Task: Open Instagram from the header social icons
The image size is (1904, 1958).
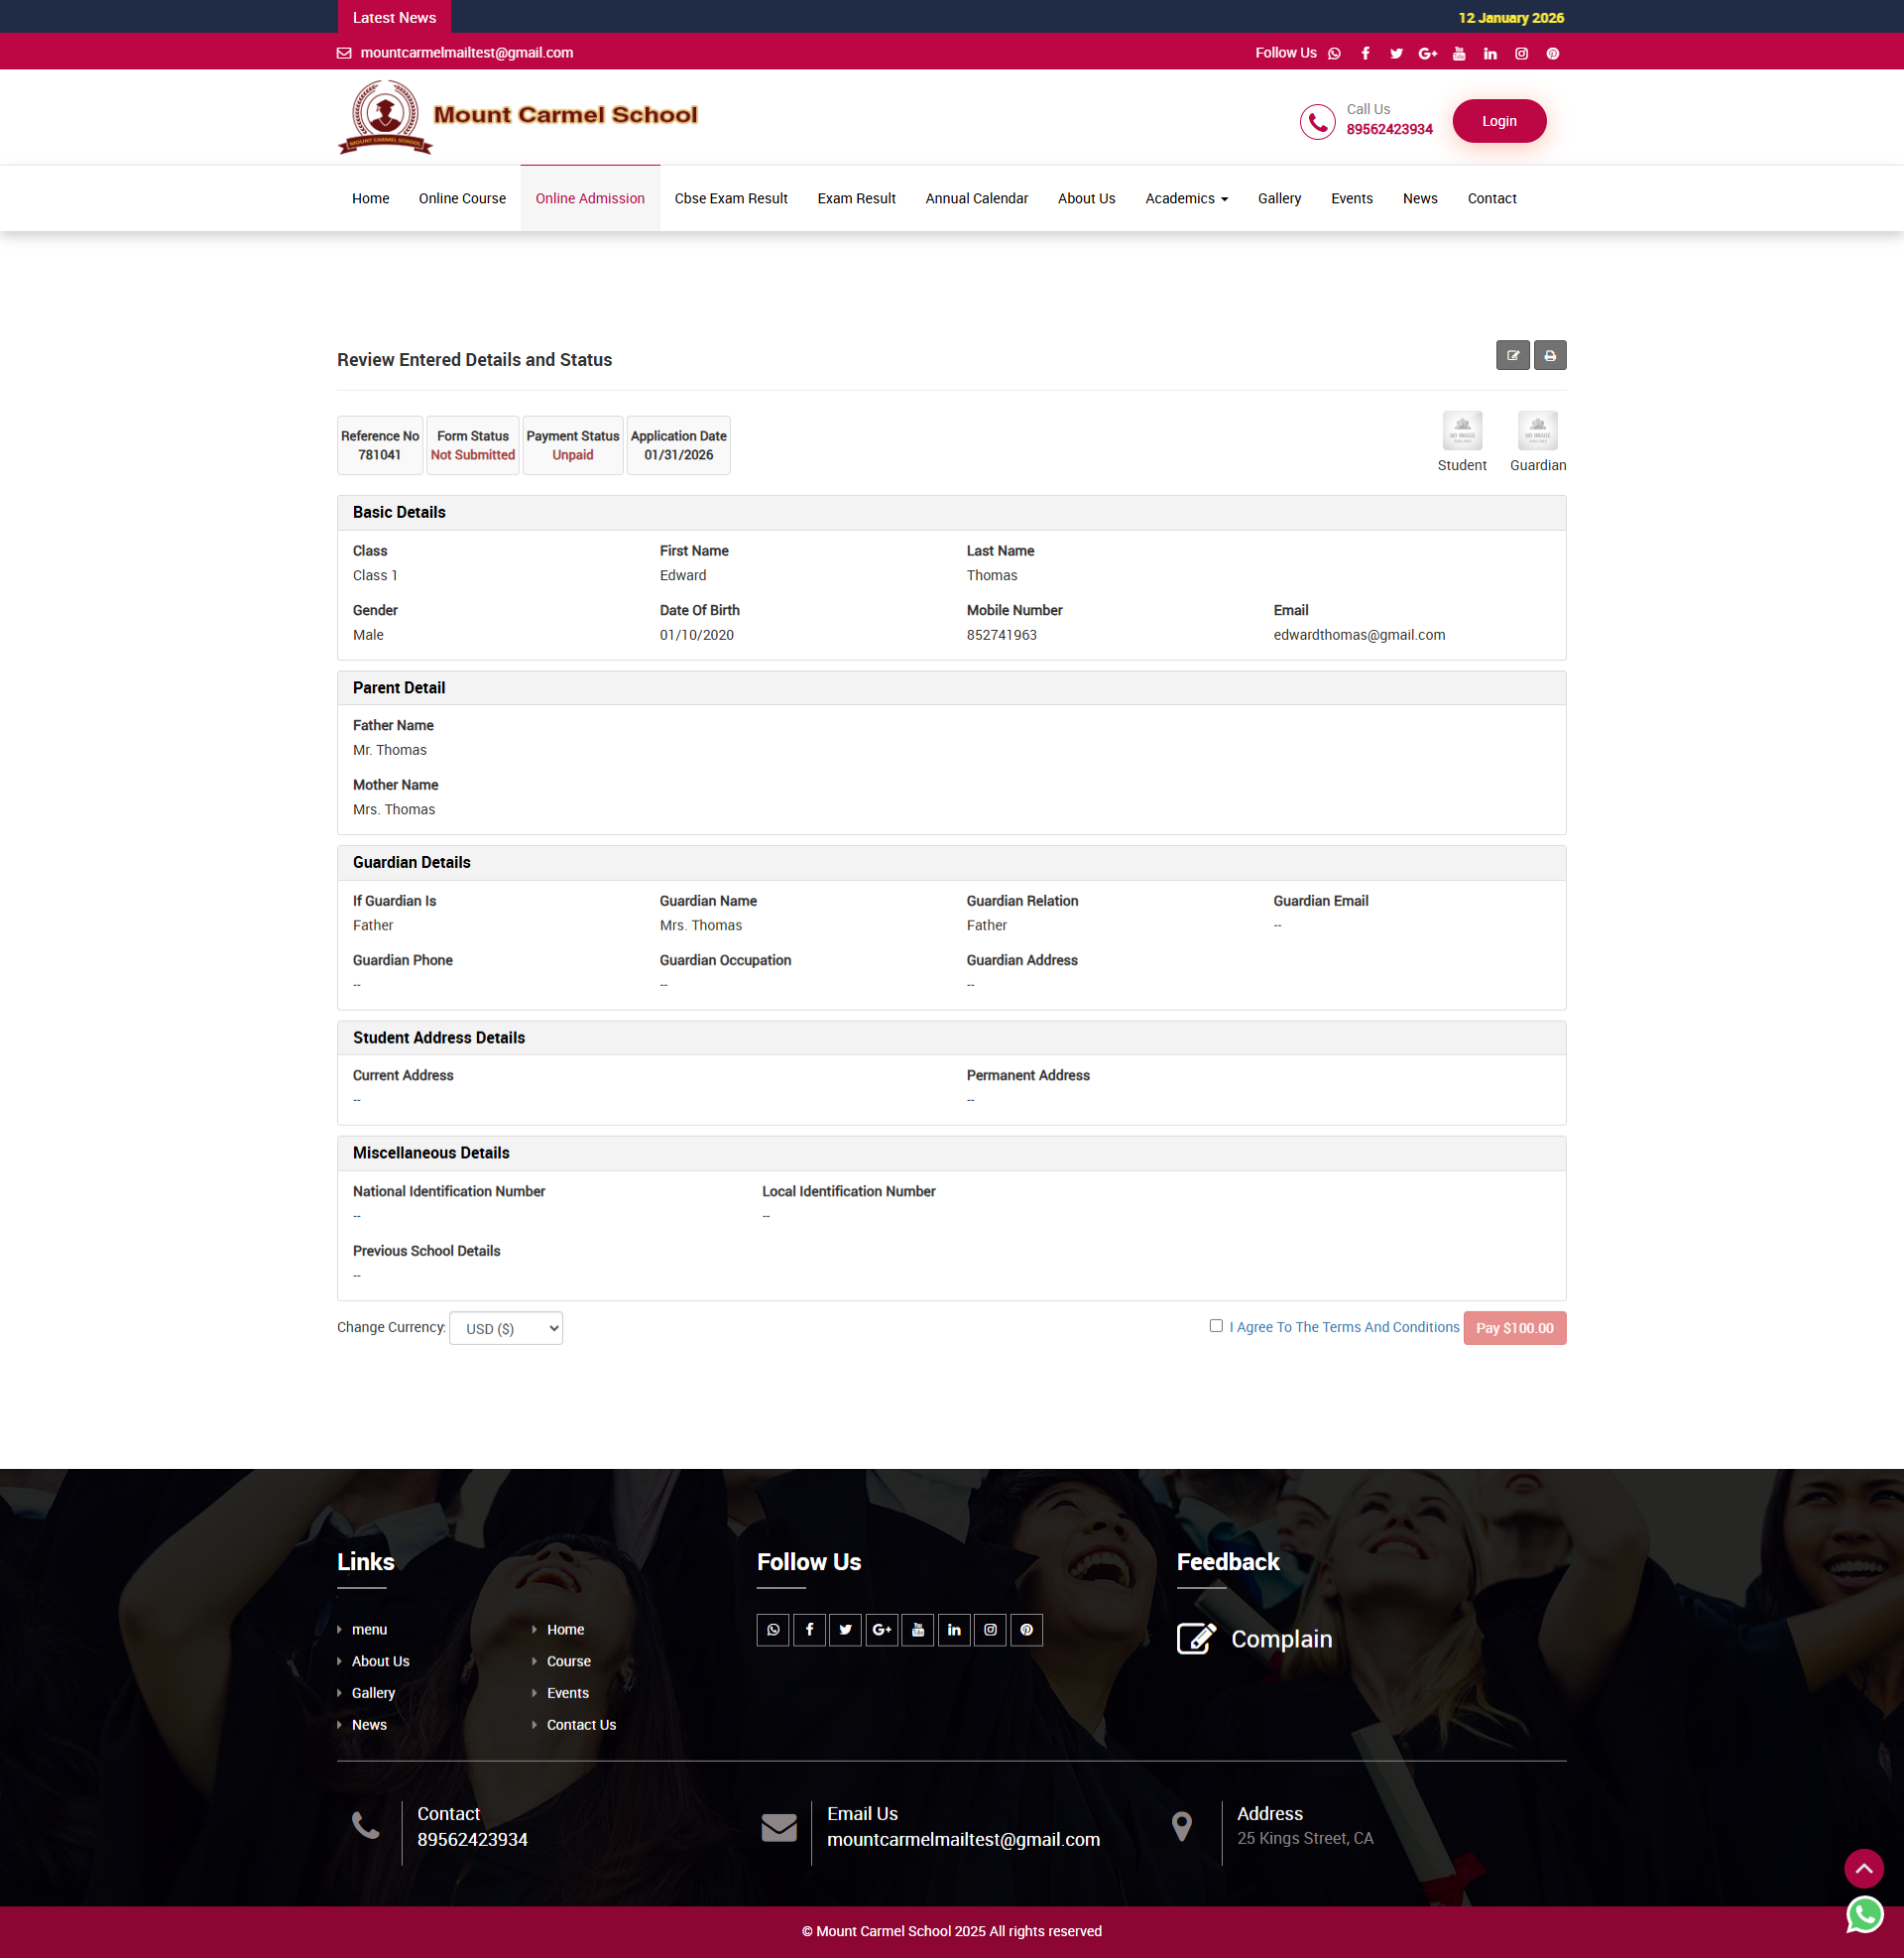Action: [x=1521, y=53]
